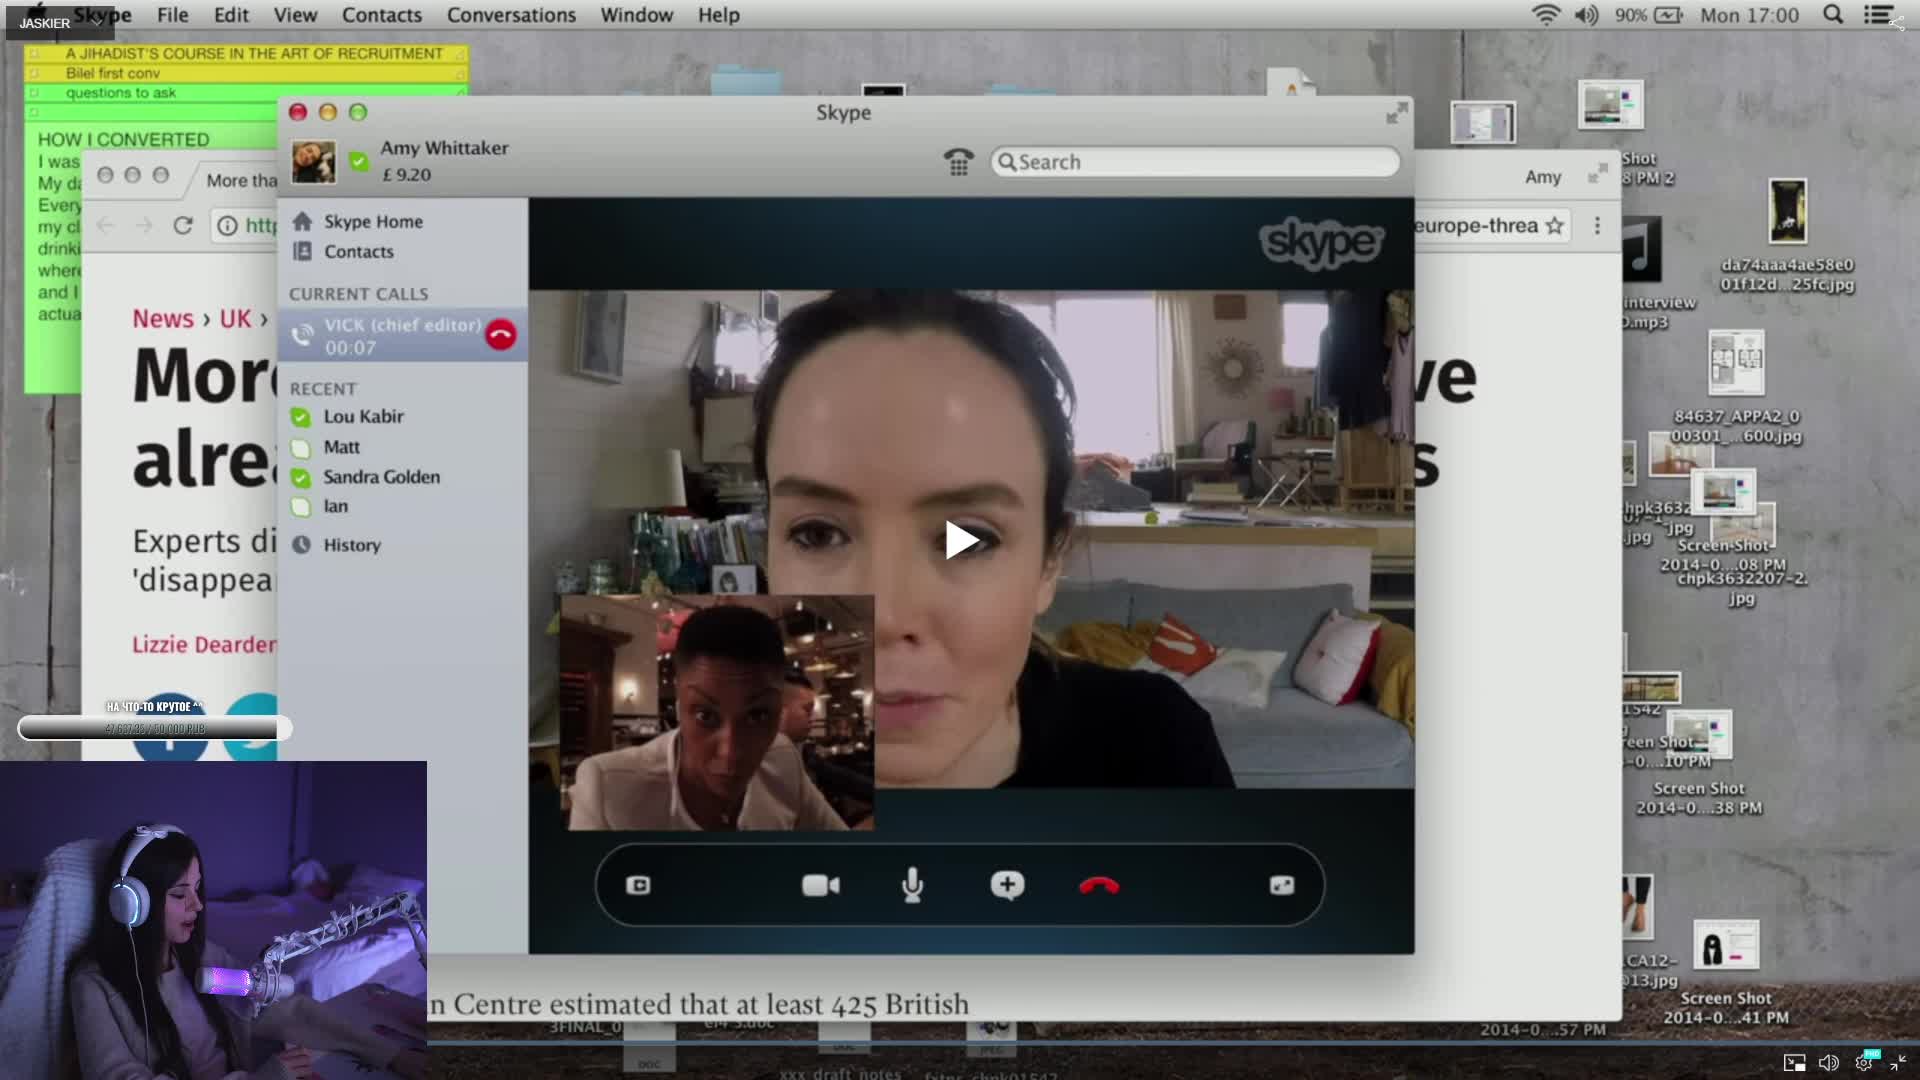Click the Wi-Fi menu bar icon

1546,15
